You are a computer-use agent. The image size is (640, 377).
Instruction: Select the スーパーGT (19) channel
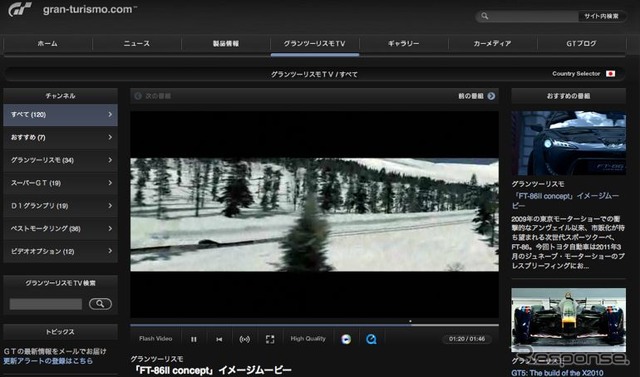click(x=60, y=183)
